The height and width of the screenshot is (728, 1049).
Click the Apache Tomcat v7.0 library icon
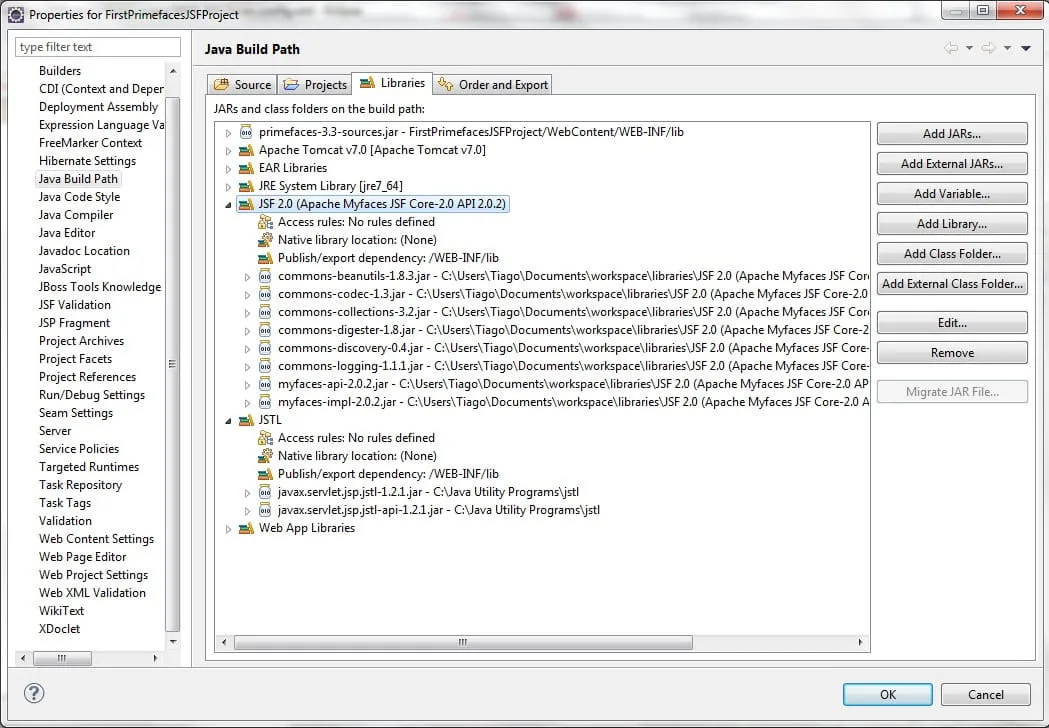coord(246,150)
